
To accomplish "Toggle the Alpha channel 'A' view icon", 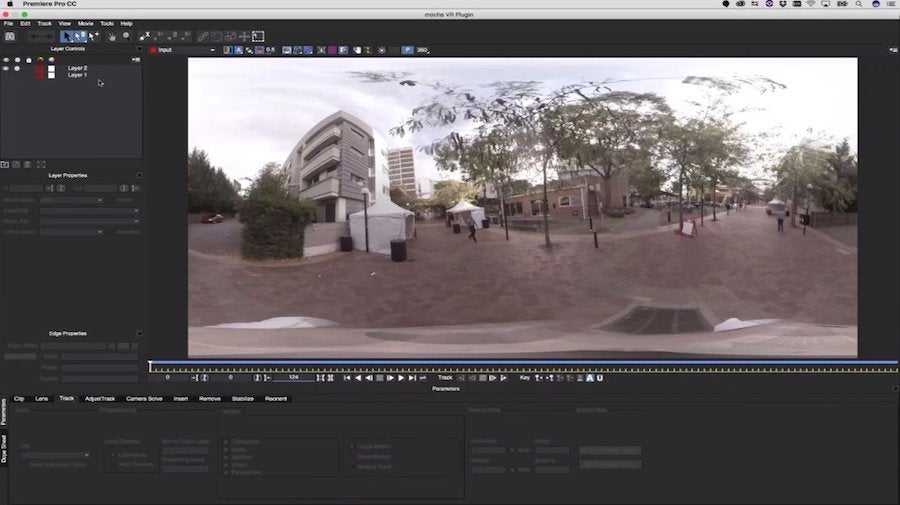I will pos(239,50).
